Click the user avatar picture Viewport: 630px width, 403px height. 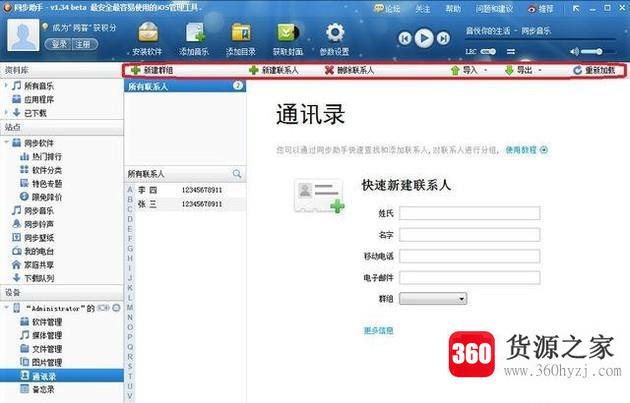coord(23,36)
